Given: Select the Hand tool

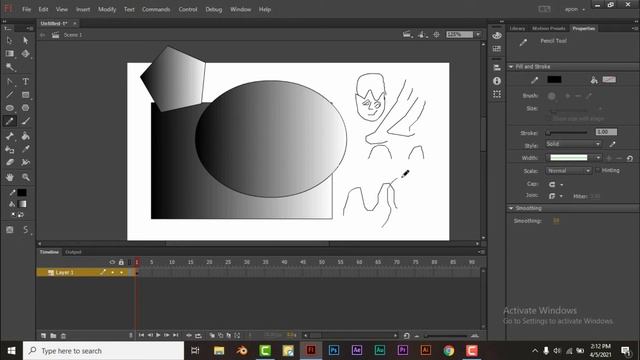Looking at the screenshot, I should (9, 177).
